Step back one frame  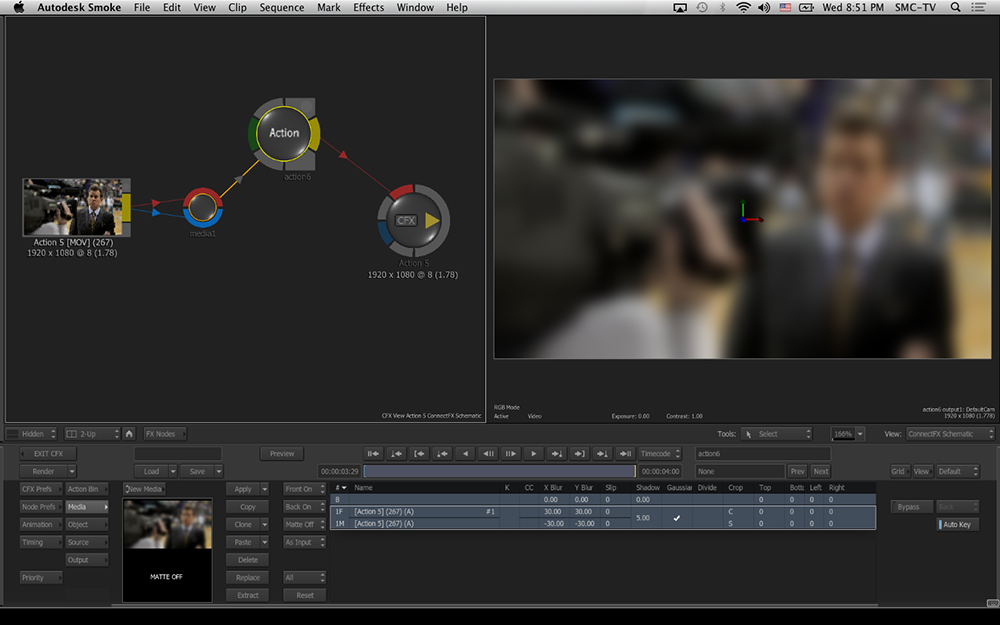pyautogui.click(x=489, y=453)
